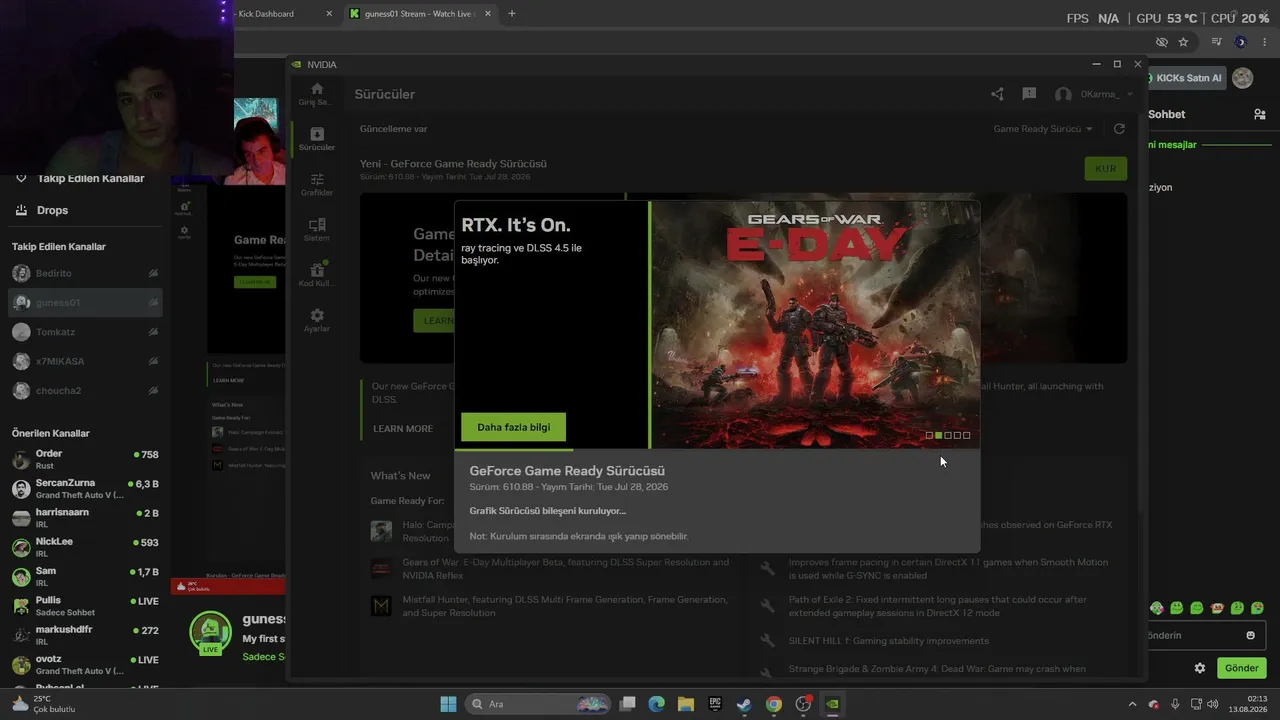The width and height of the screenshot is (1280, 720).
Task: Refresh the driver update check
Action: point(1119,129)
